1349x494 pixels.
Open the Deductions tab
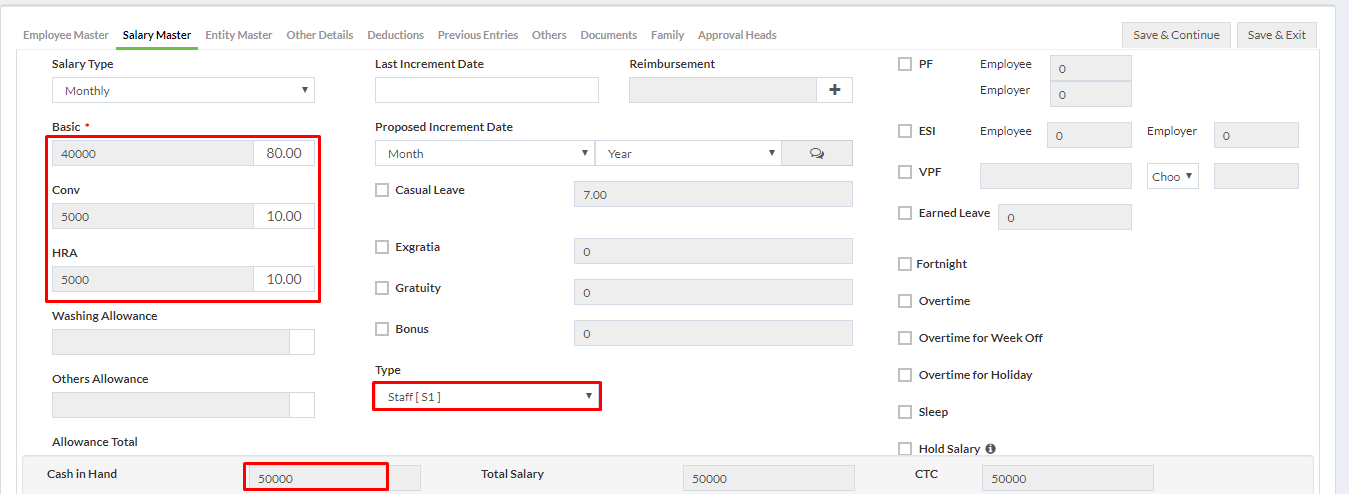[395, 35]
